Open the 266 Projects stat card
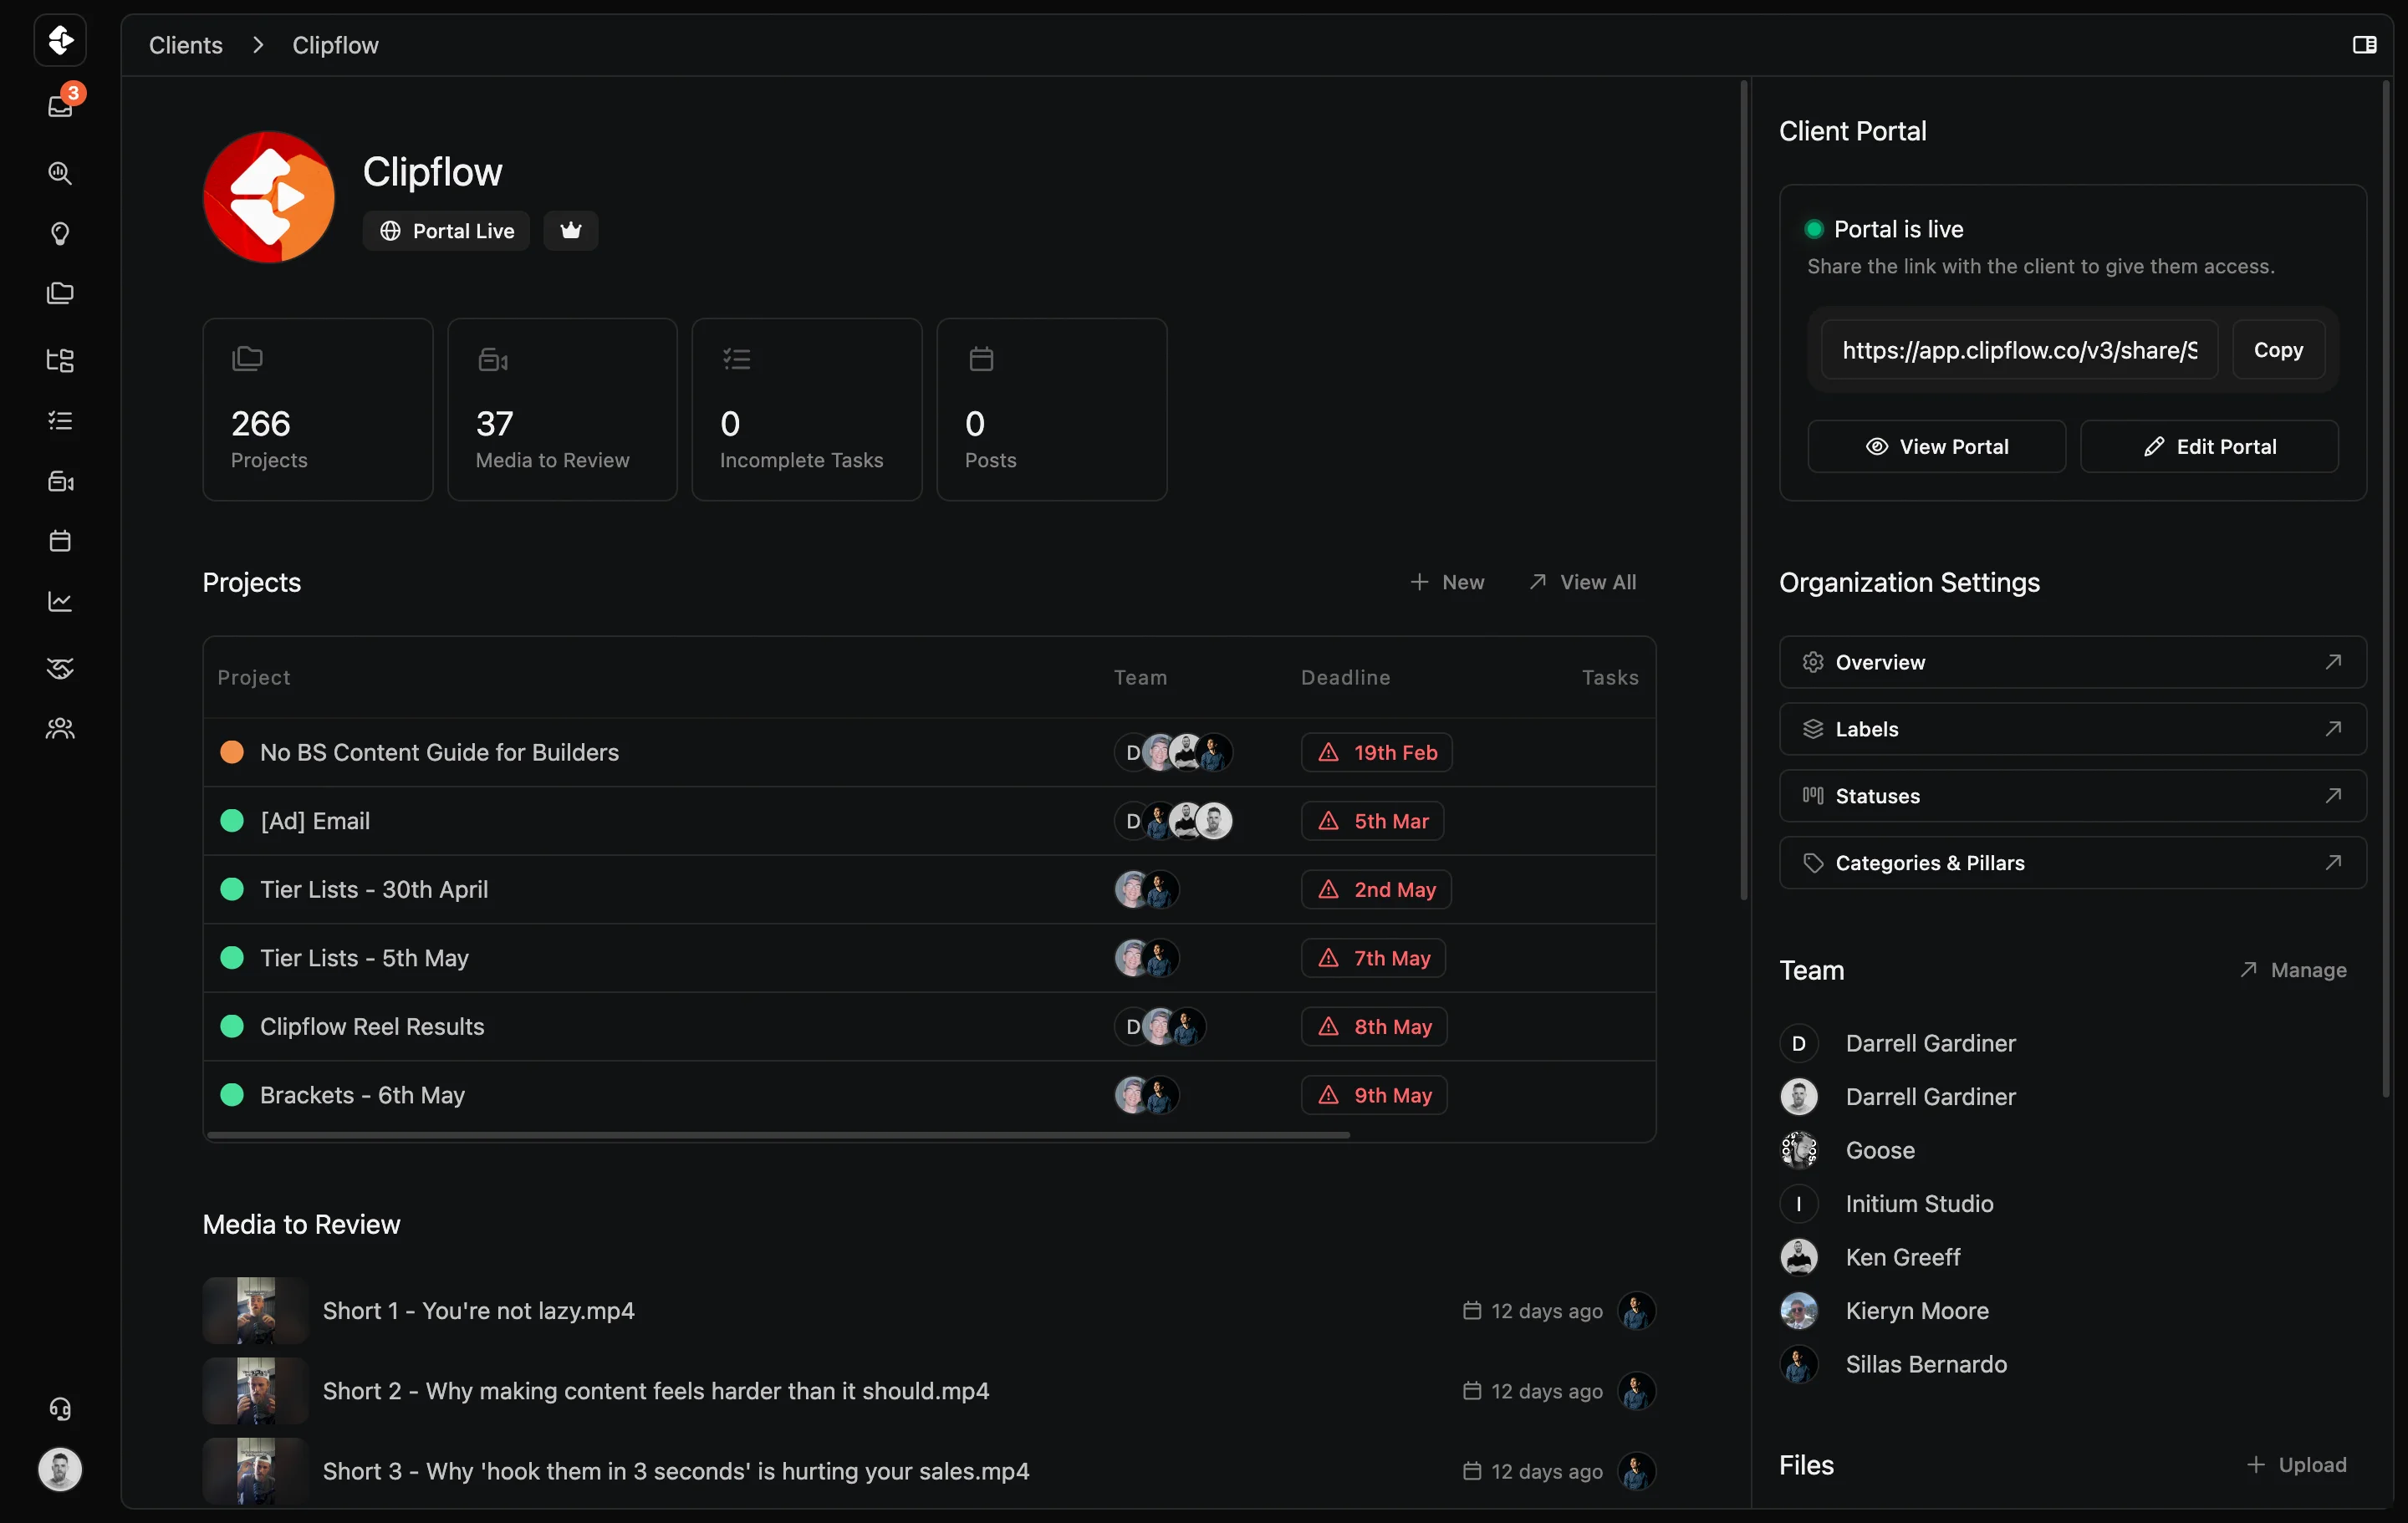 click(317, 409)
